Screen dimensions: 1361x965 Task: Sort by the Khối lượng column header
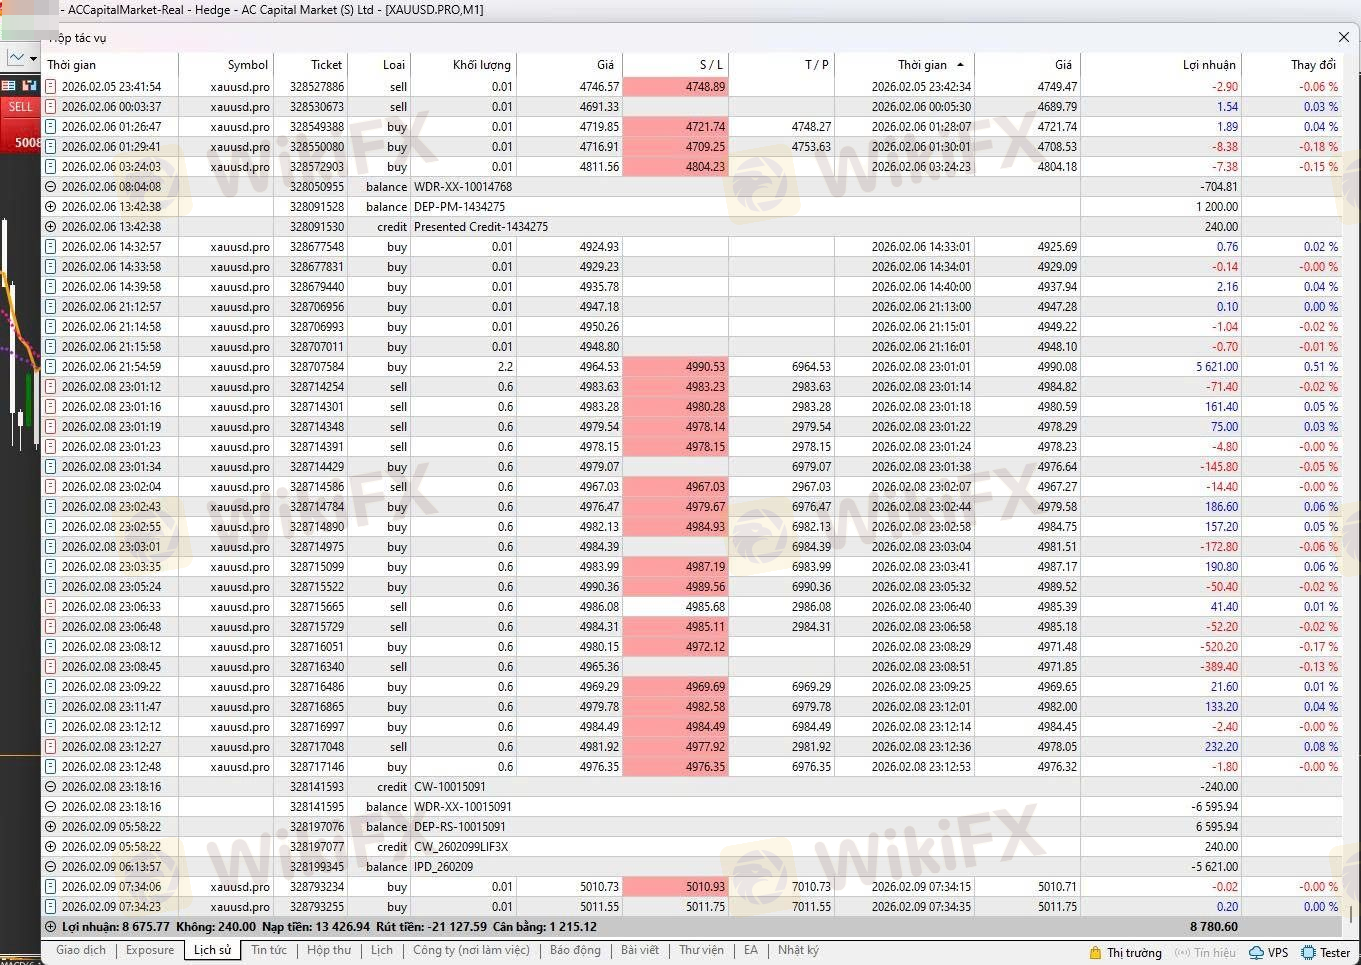point(463,65)
